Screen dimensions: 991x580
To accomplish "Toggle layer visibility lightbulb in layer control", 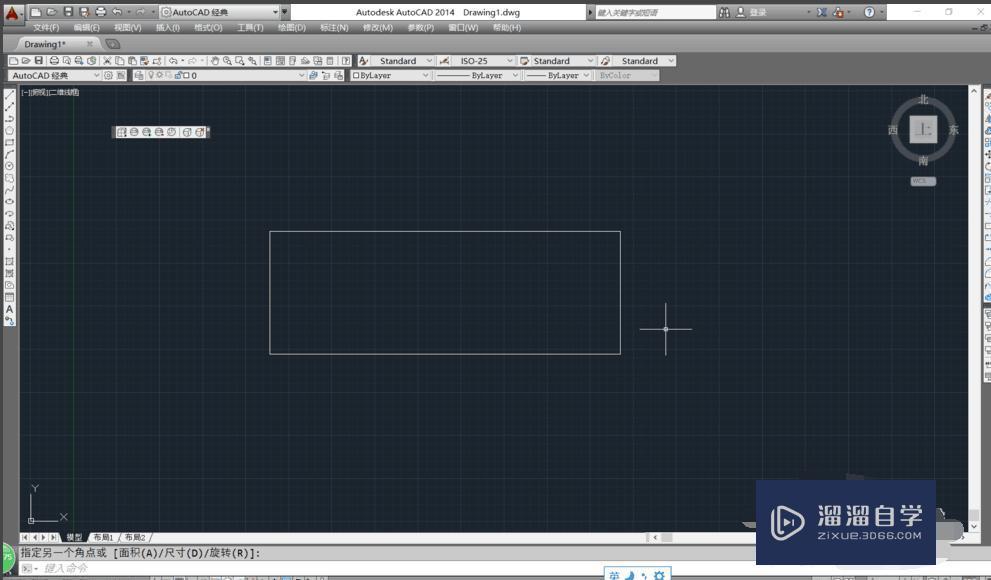I will tap(152, 75).
